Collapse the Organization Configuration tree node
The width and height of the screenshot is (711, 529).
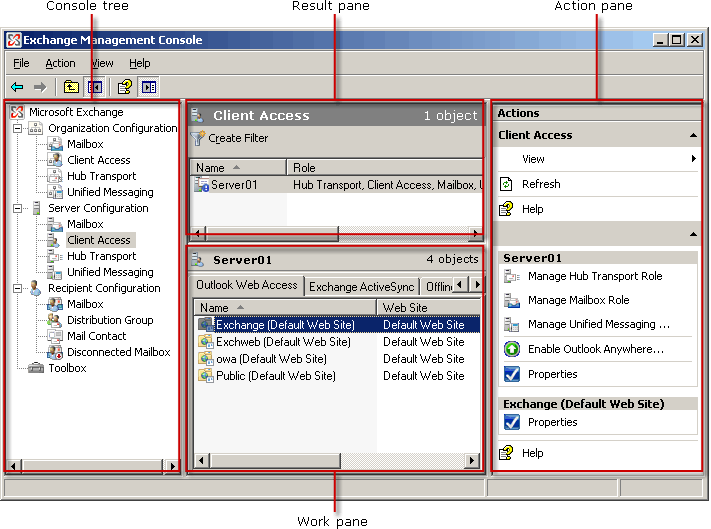(x=17, y=128)
